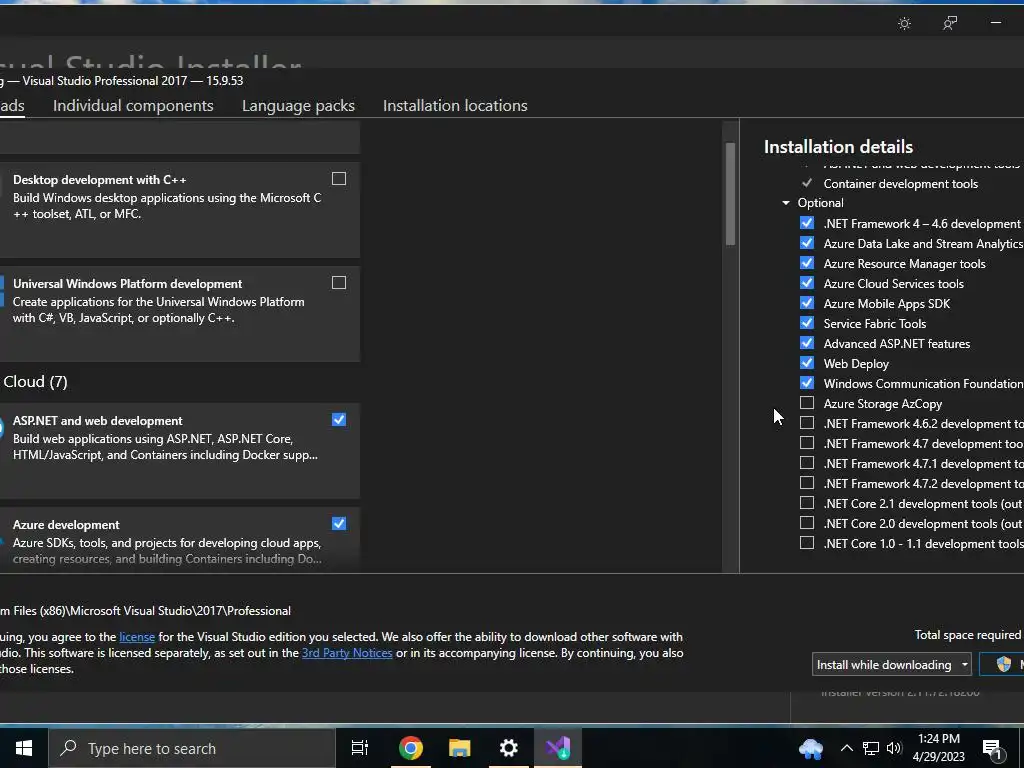This screenshot has width=1024, height=768.
Task: Click the taskbar search box
Action: pyautogui.click(x=192, y=748)
